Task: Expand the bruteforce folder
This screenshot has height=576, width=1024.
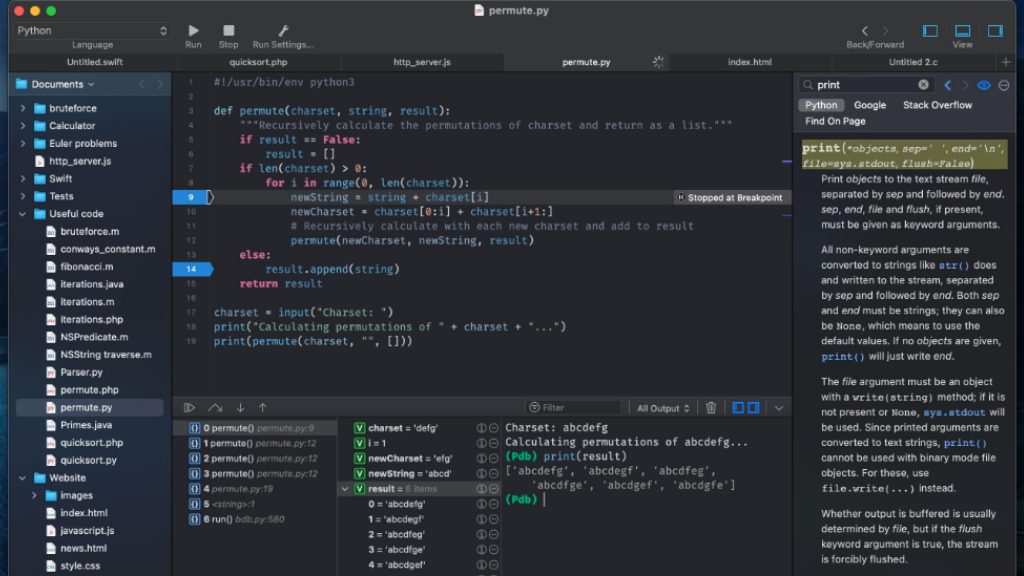Action: 23,108
